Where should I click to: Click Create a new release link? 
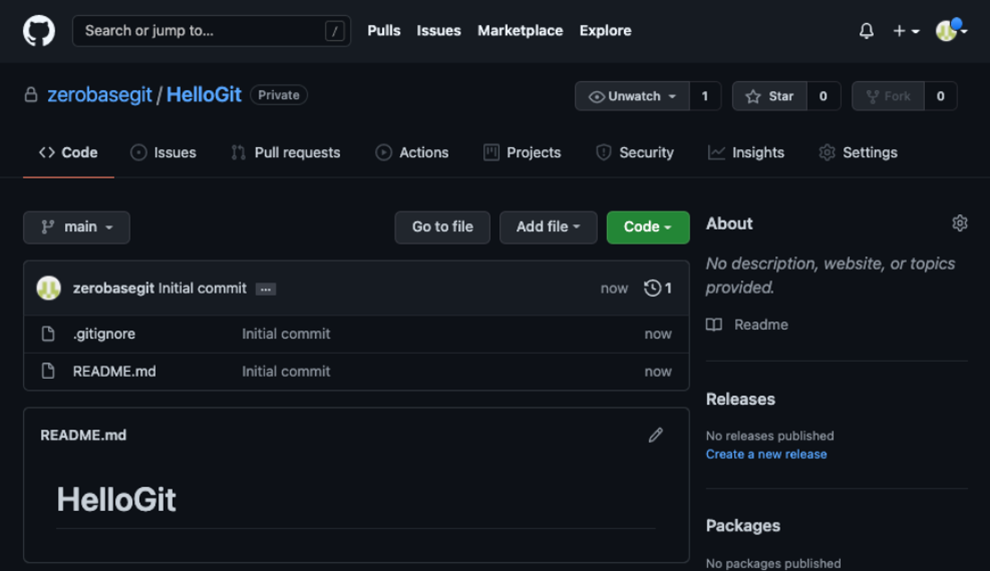point(766,454)
